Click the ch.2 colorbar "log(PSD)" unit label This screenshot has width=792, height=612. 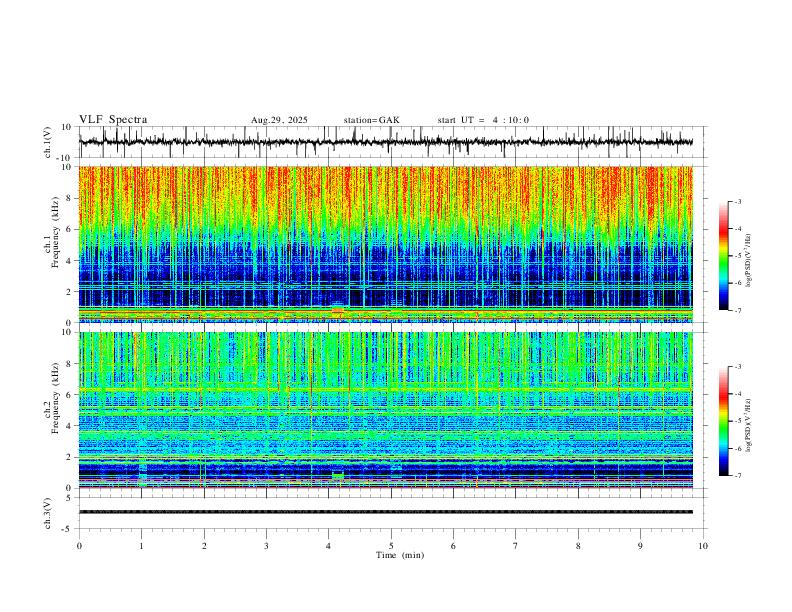749,426
